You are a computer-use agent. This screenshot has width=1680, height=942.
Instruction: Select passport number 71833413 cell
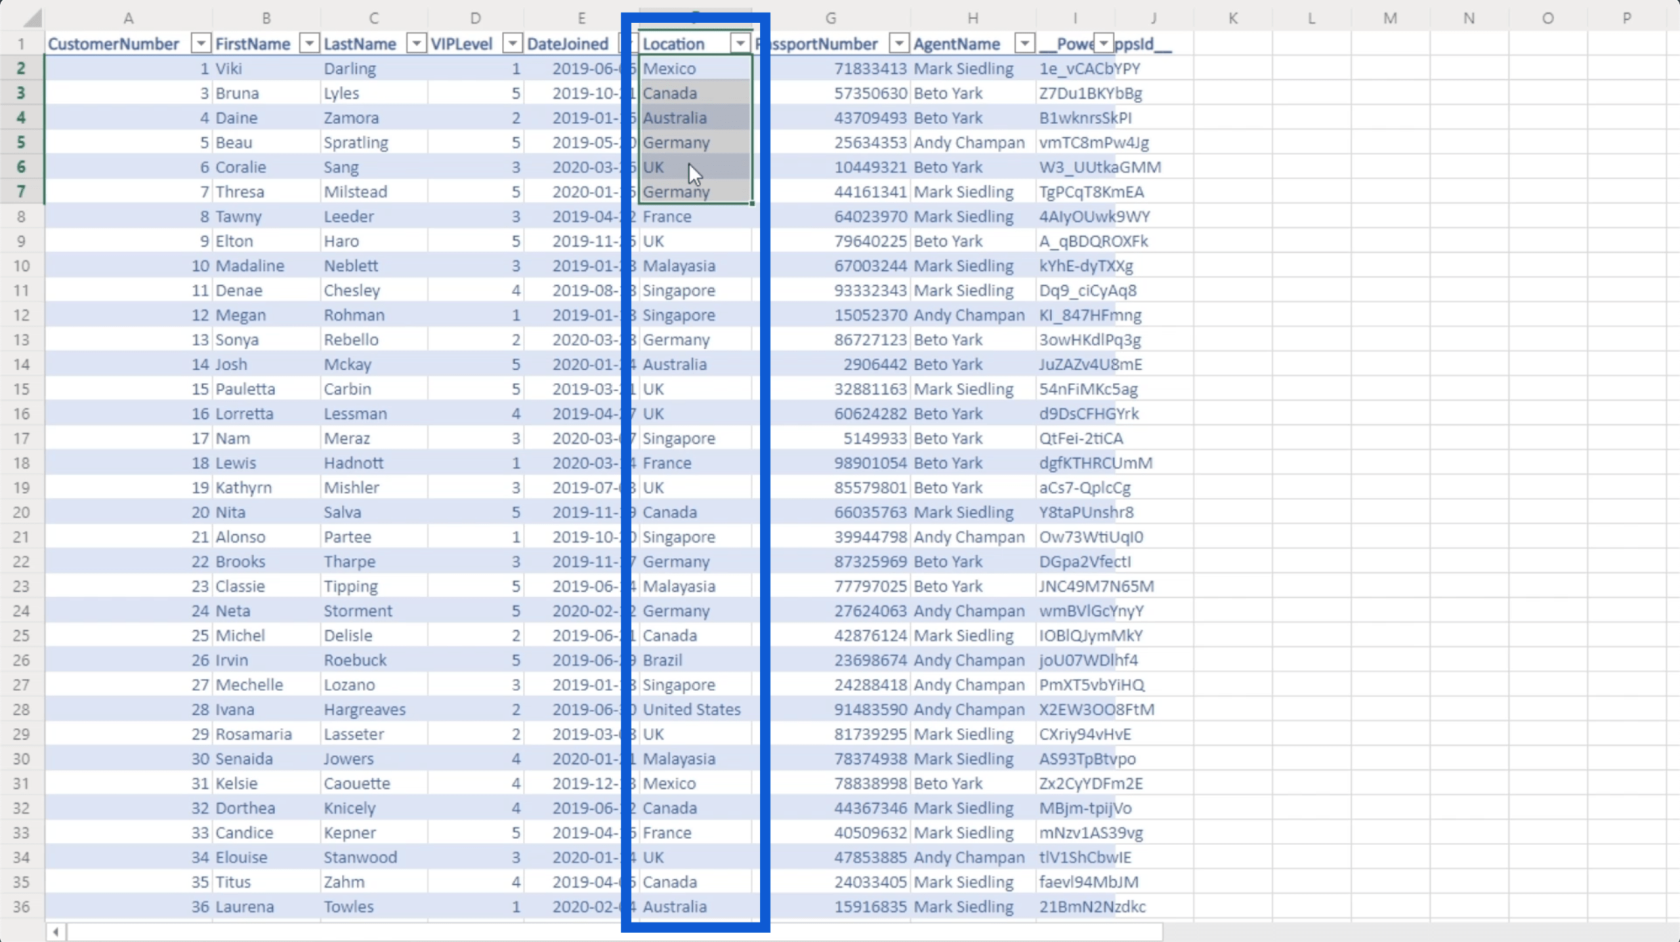pos(831,68)
